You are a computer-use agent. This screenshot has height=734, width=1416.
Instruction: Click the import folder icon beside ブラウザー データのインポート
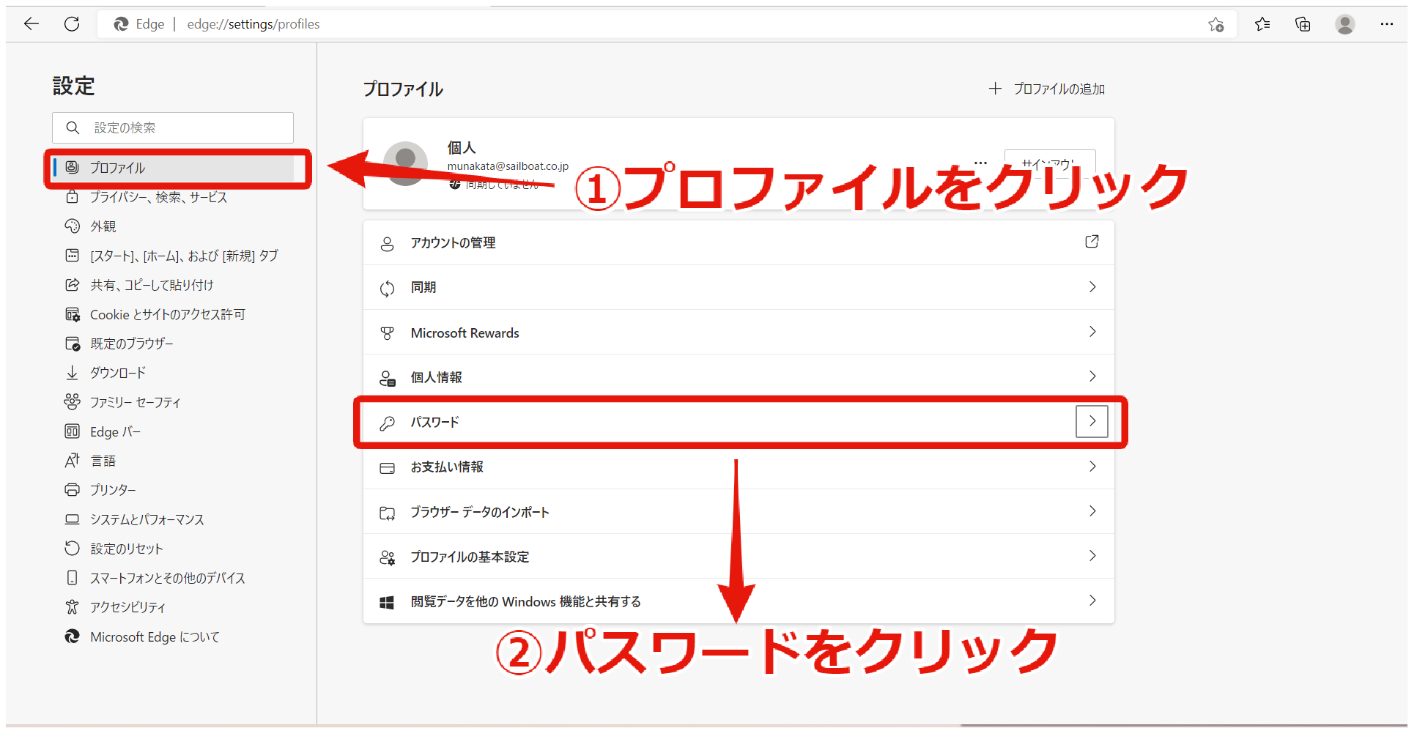387,513
